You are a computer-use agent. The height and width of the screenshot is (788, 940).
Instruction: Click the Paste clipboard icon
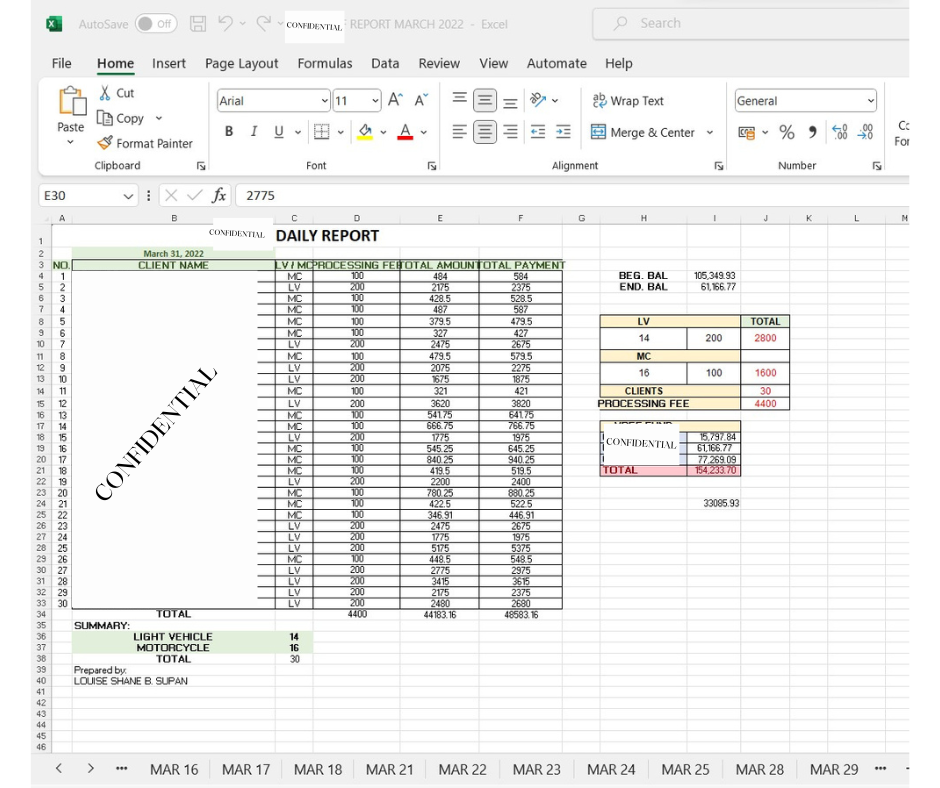coord(71,101)
